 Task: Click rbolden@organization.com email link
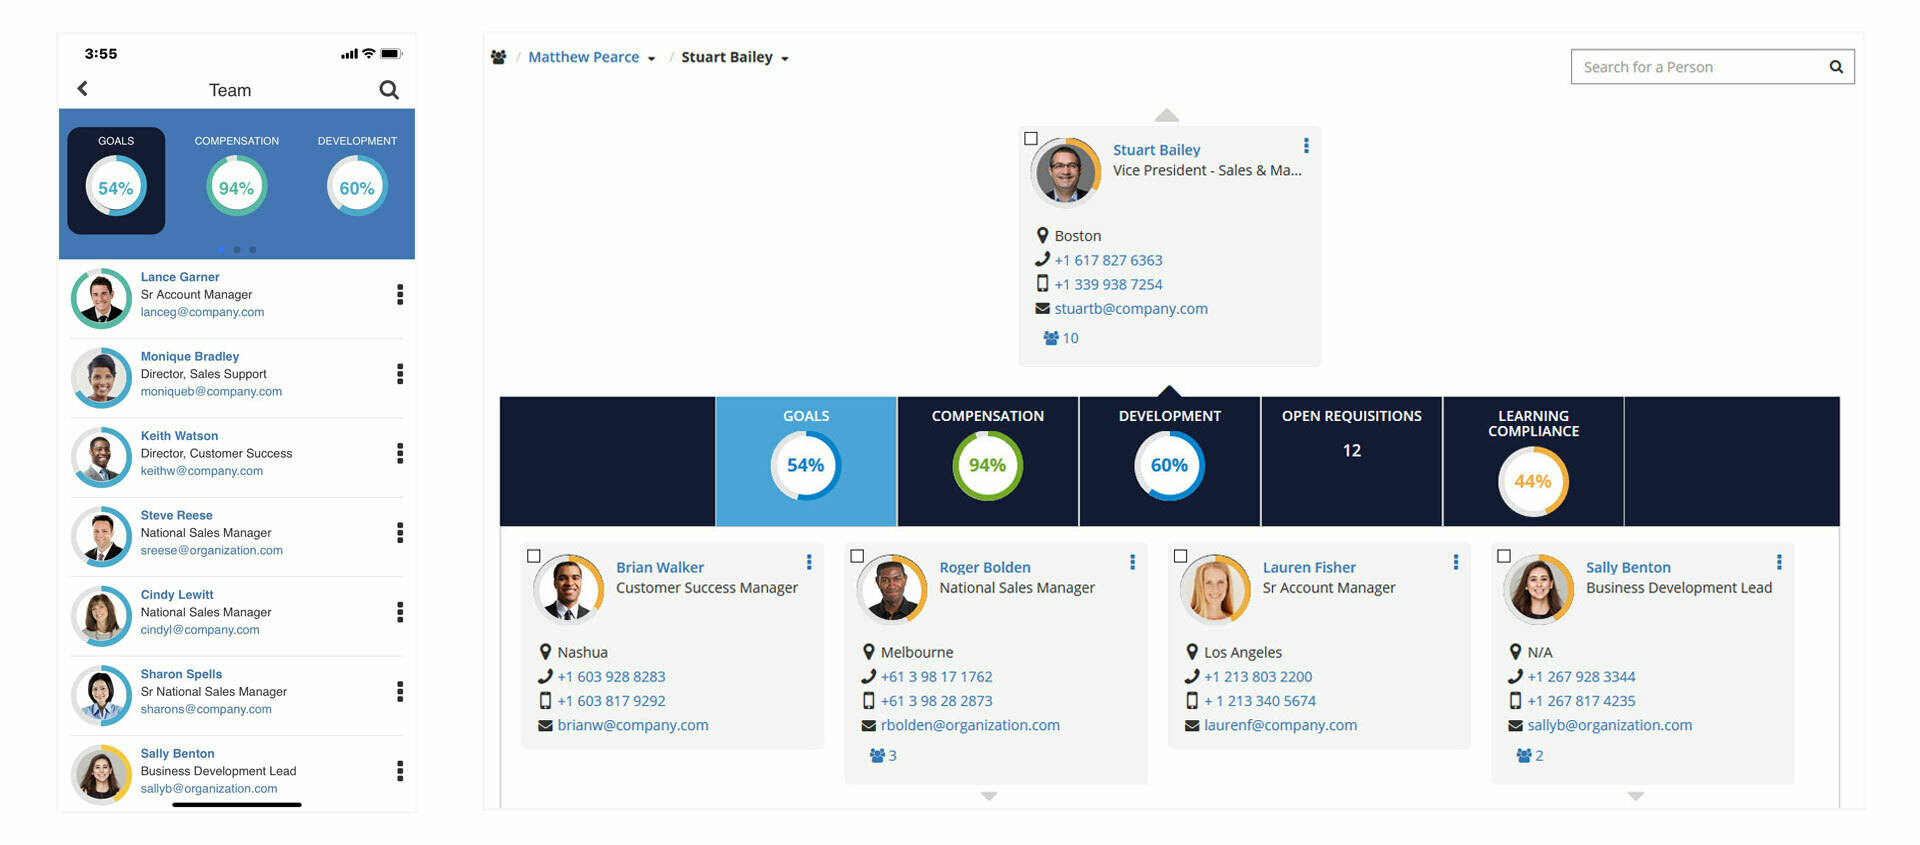(970, 725)
